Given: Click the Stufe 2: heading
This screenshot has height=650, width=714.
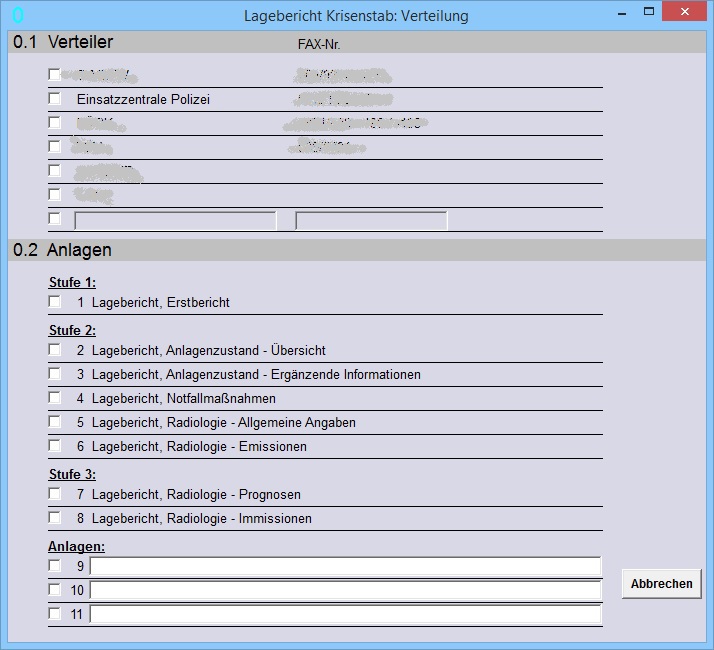Looking at the screenshot, I should (72, 330).
